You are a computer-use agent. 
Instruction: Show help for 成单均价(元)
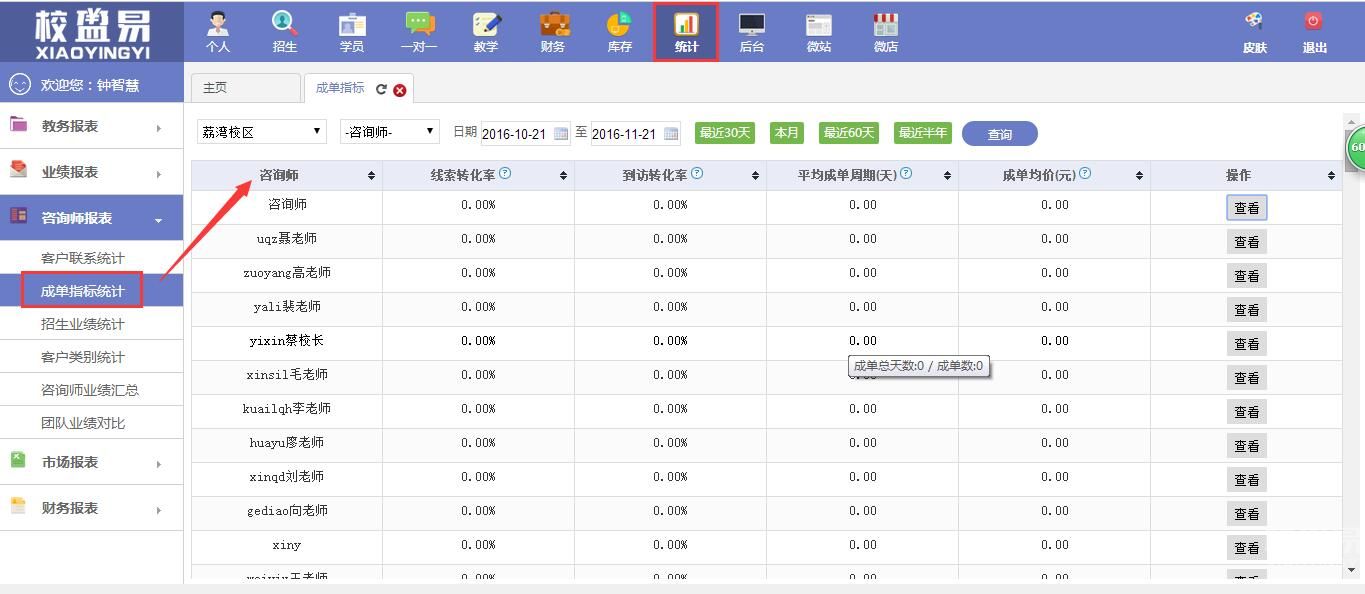point(1085,173)
